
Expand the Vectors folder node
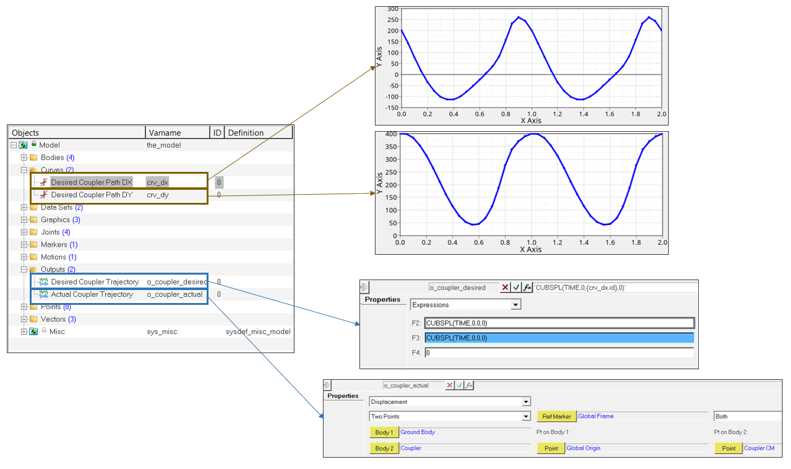pyautogui.click(x=24, y=319)
